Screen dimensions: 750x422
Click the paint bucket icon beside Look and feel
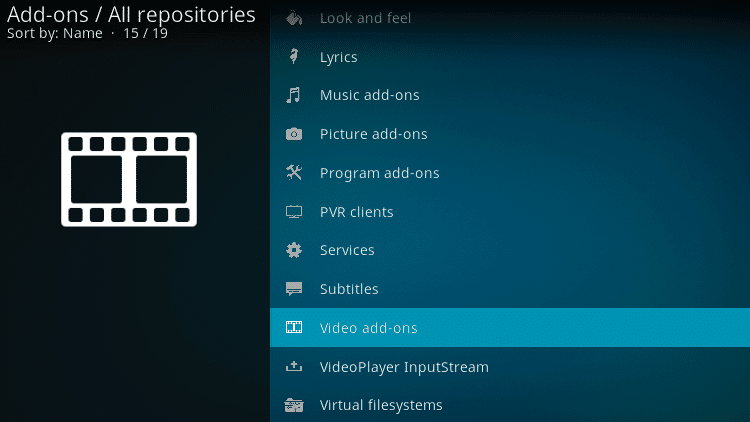(x=294, y=18)
